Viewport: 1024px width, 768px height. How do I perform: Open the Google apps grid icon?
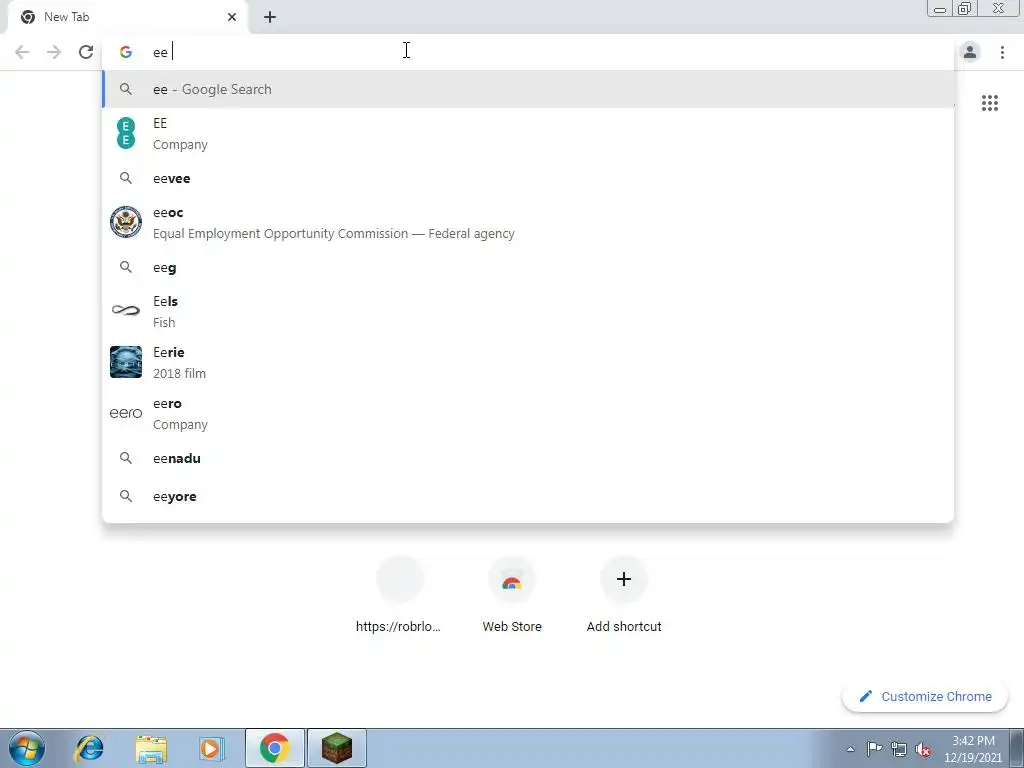pyautogui.click(x=989, y=103)
